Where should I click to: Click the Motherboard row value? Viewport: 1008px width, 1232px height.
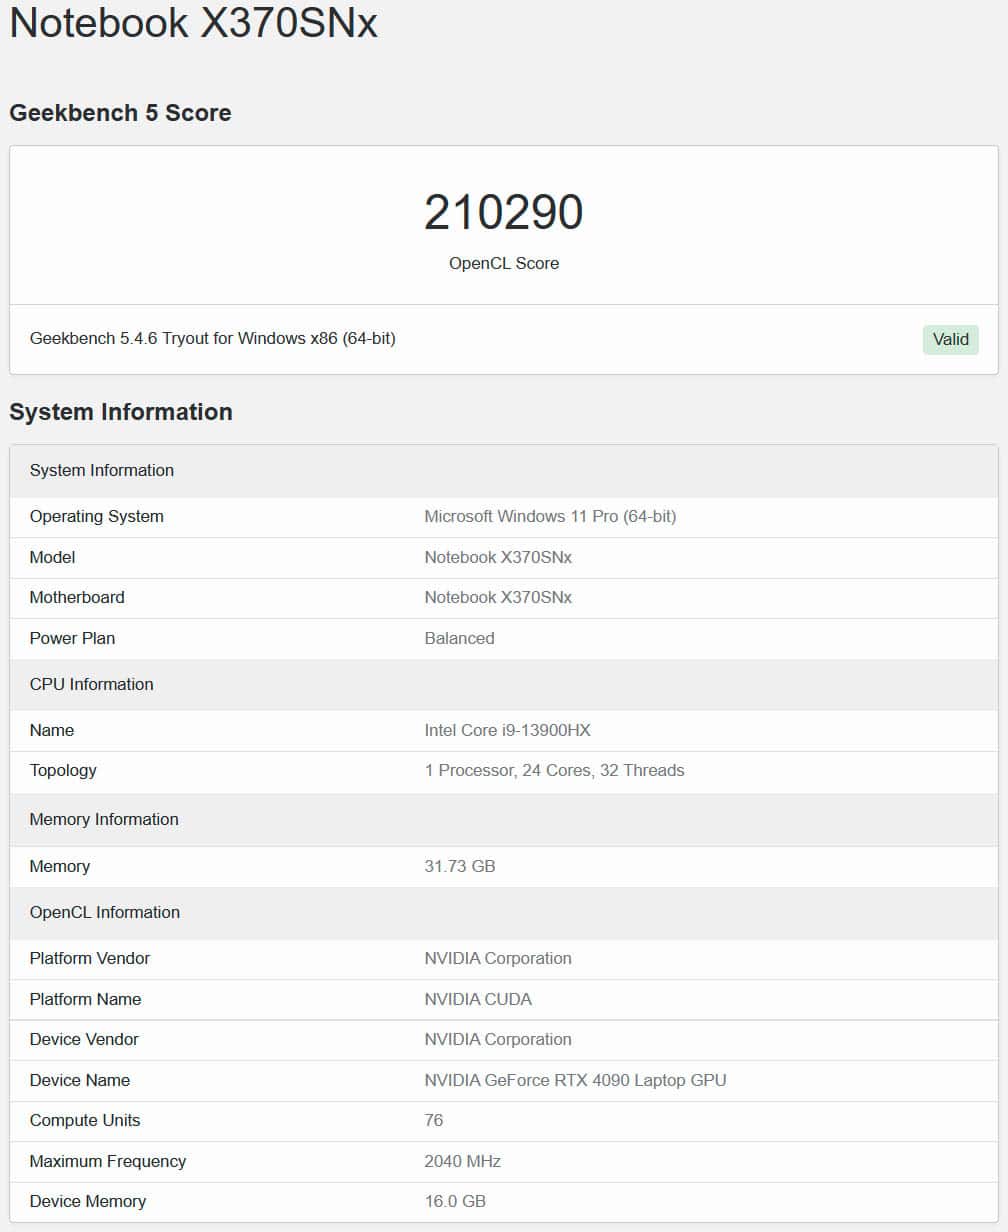tap(498, 597)
